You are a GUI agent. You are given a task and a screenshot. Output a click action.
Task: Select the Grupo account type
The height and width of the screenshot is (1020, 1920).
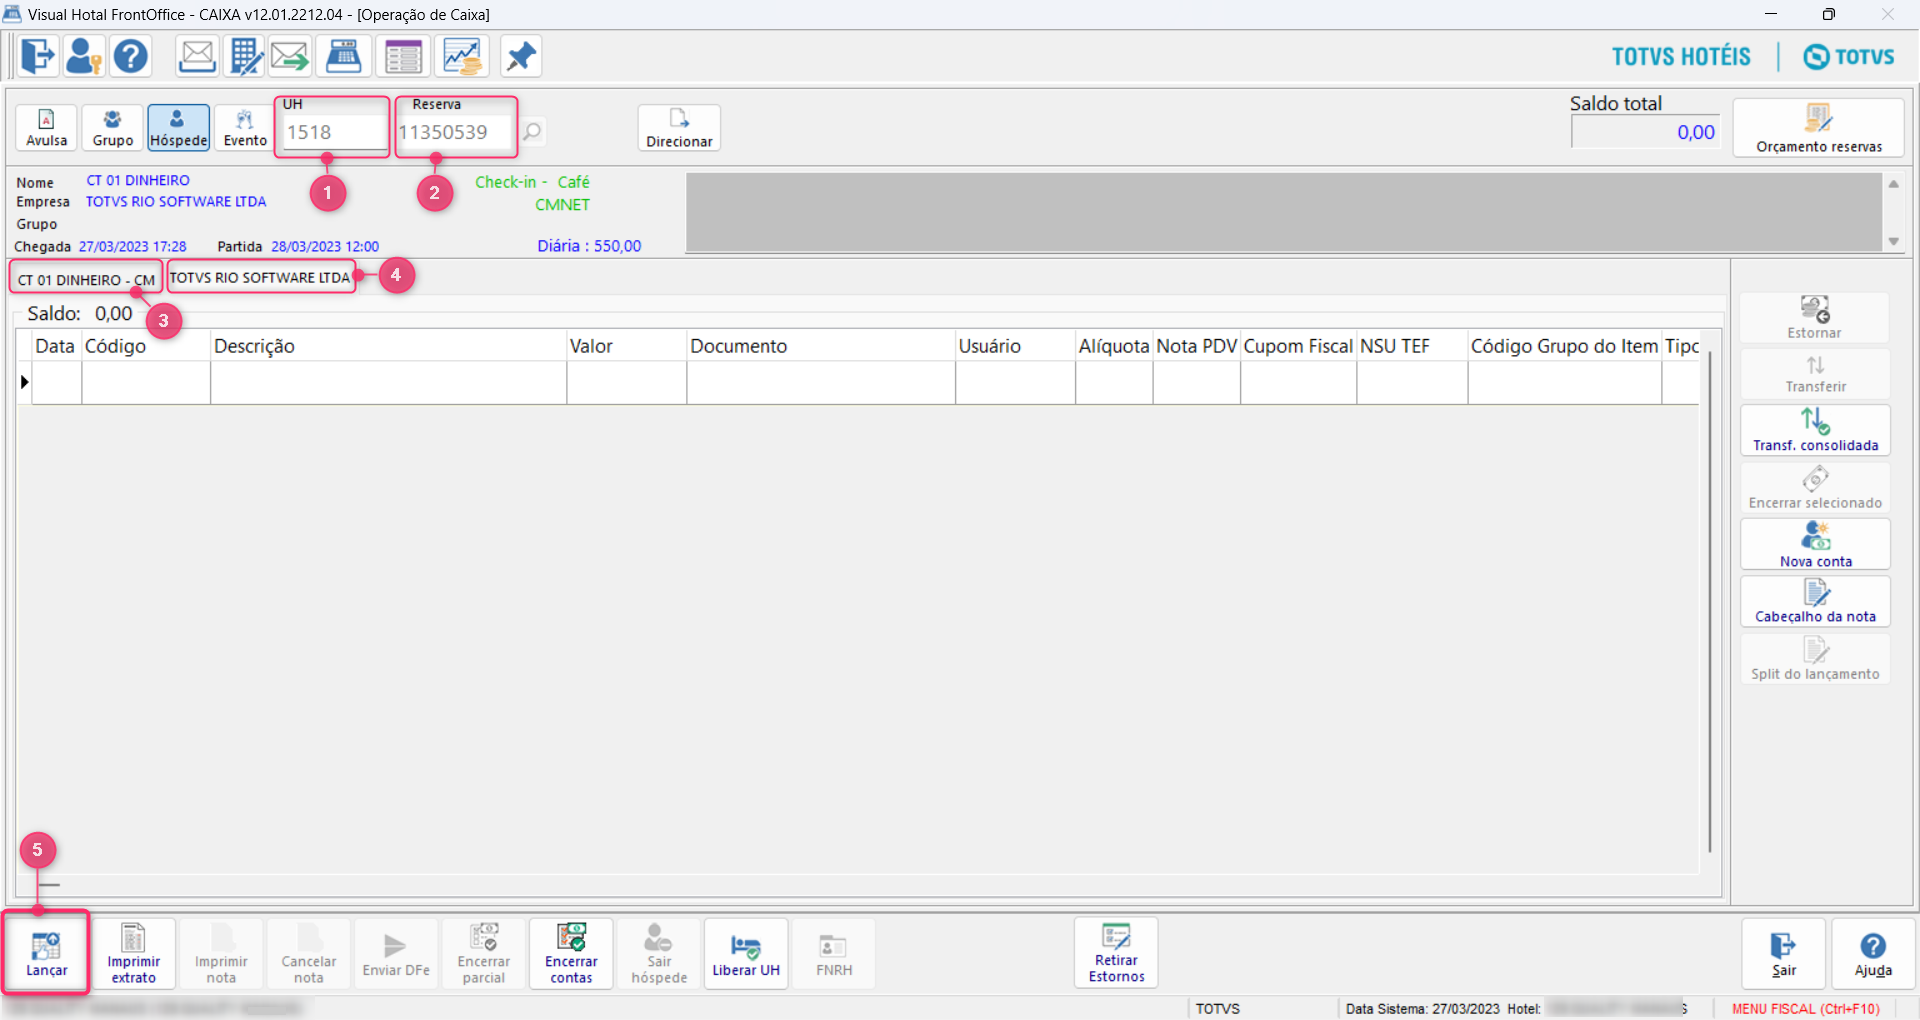click(x=113, y=128)
